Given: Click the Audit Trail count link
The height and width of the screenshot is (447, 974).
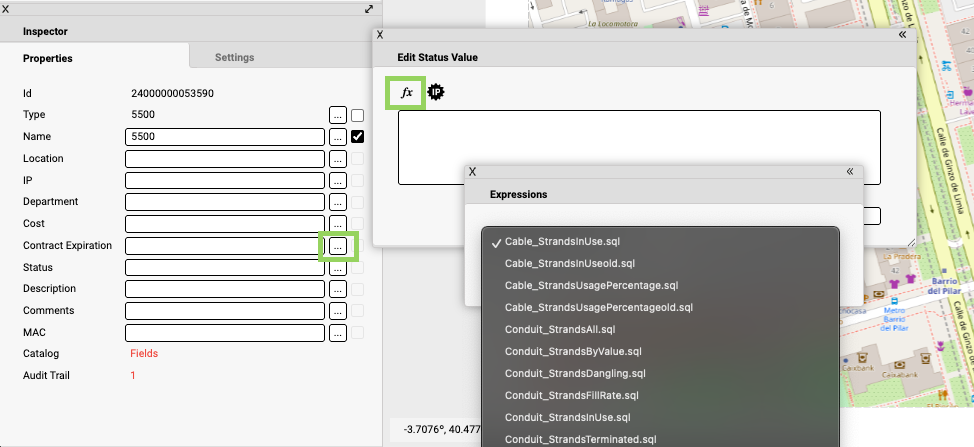Looking at the screenshot, I should tap(133, 376).
